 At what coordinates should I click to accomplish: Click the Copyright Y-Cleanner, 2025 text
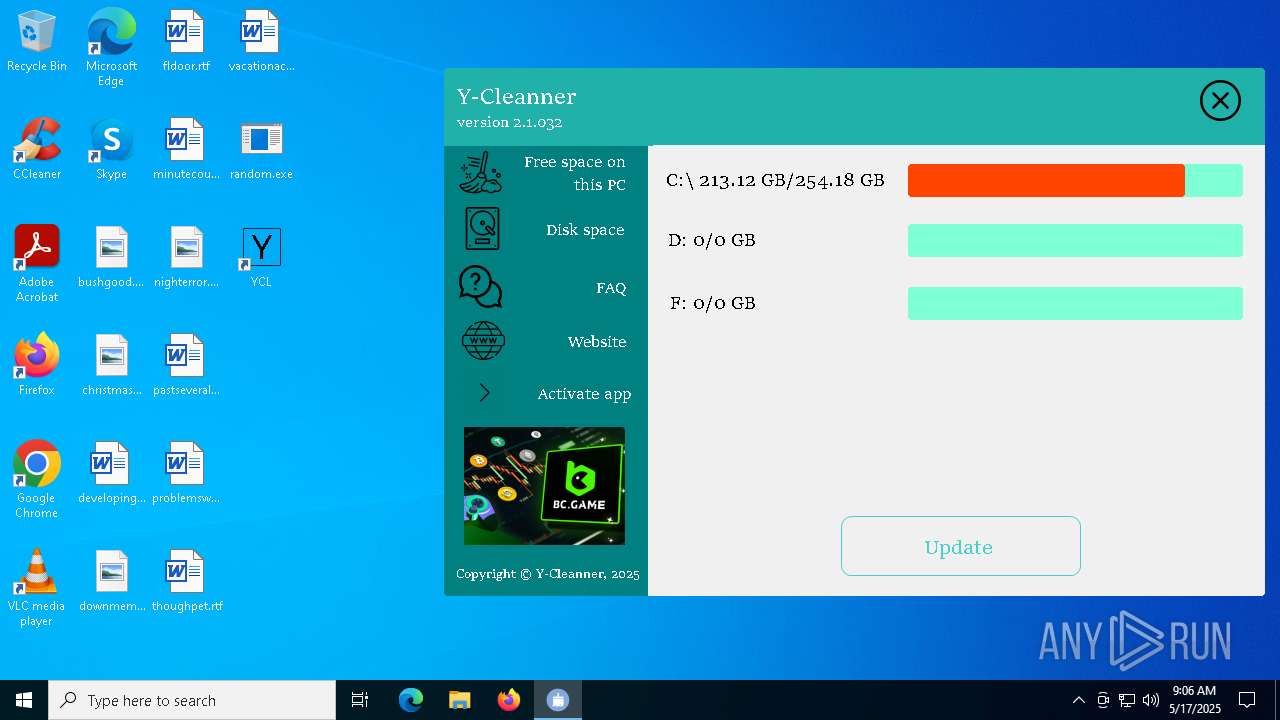(x=547, y=574)
